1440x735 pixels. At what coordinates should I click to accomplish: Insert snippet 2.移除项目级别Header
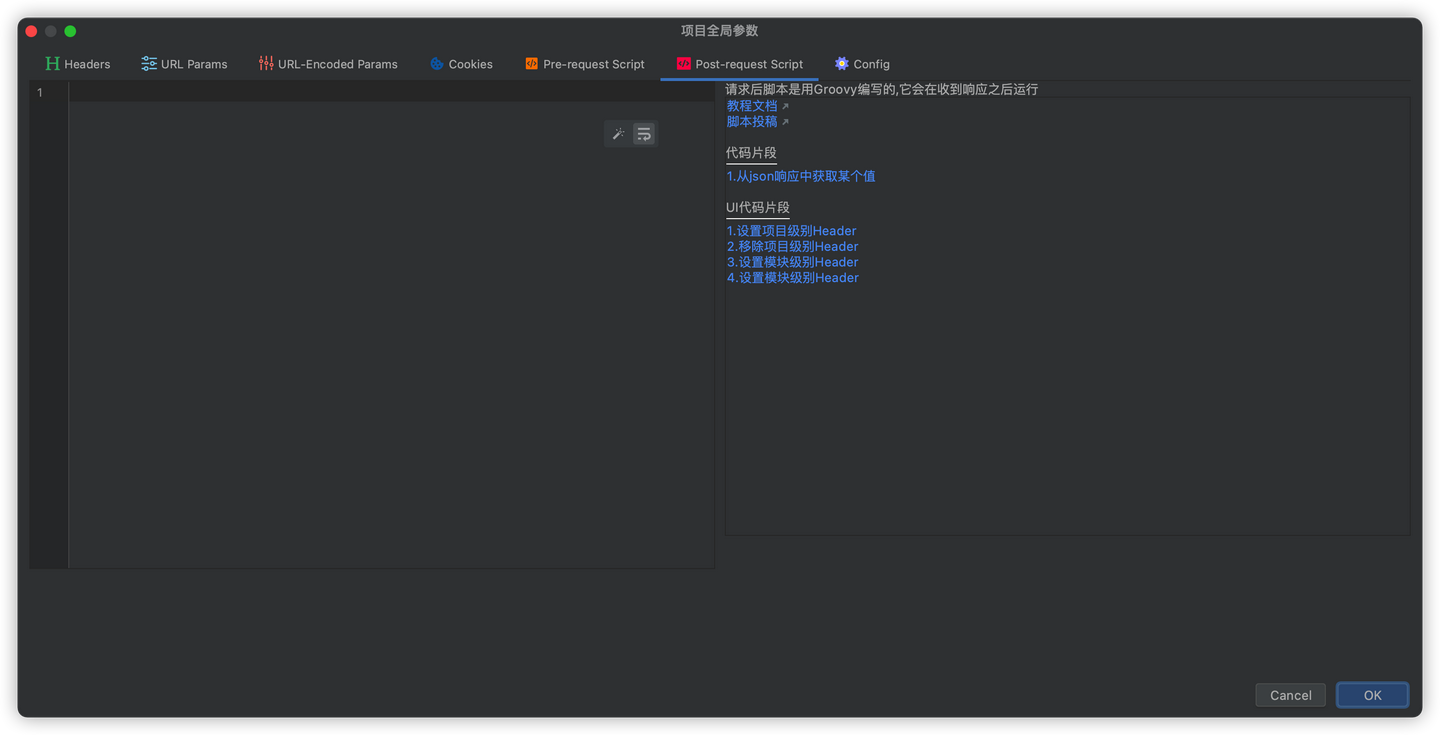[x=792, y=246]
